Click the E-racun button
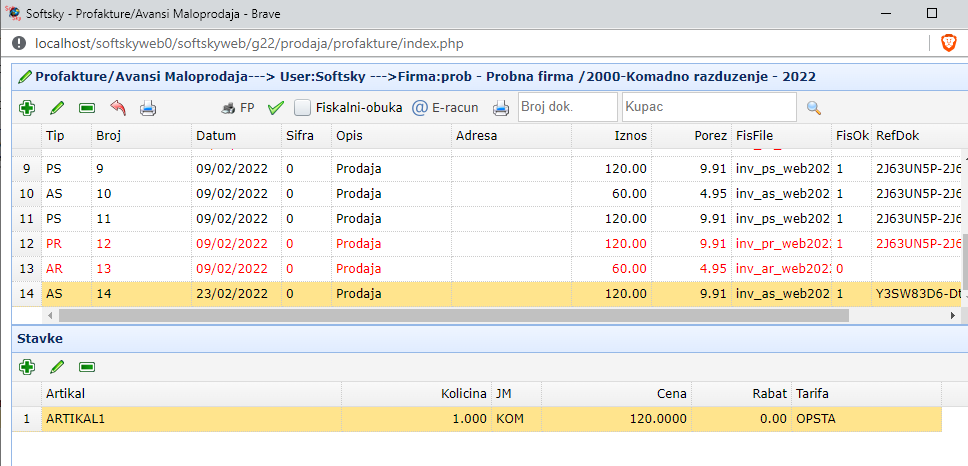Image resolution: width=968 pixels, height=466 pixels. tap(445, 108)
